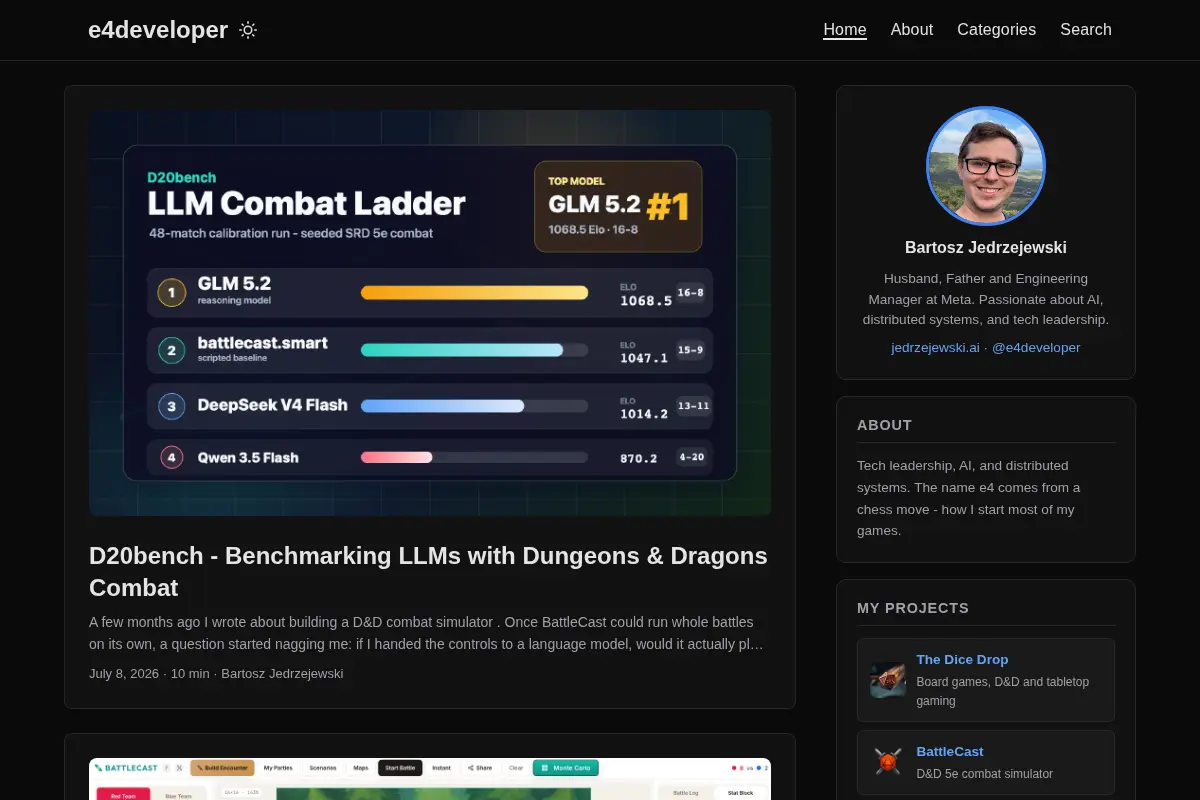This screenshot has width=1200, height=800.
Task: Click the "July 8, 2026" post date
Action: (124, 674)
